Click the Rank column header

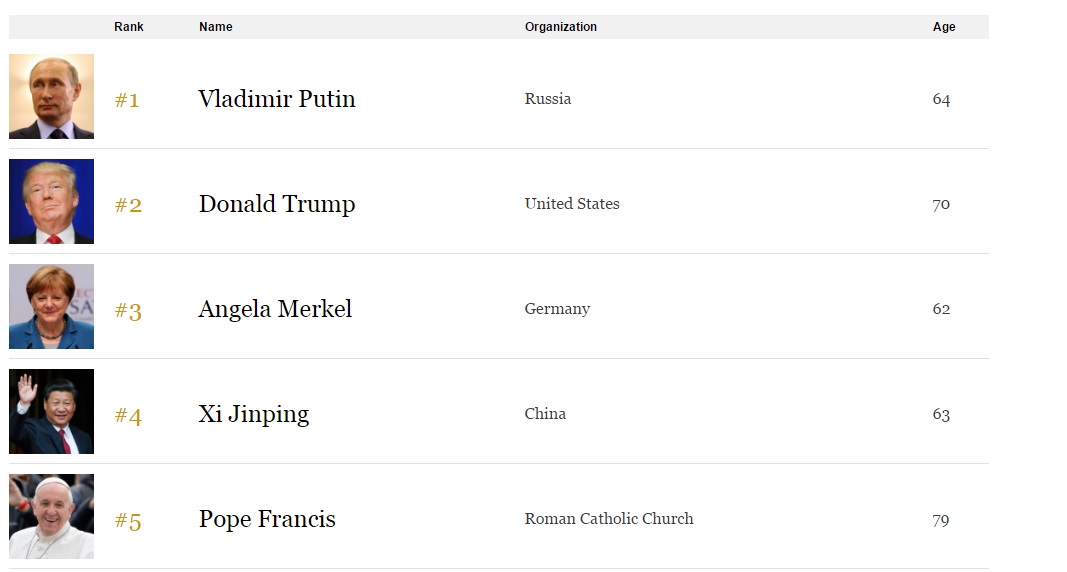click(128, 27)
